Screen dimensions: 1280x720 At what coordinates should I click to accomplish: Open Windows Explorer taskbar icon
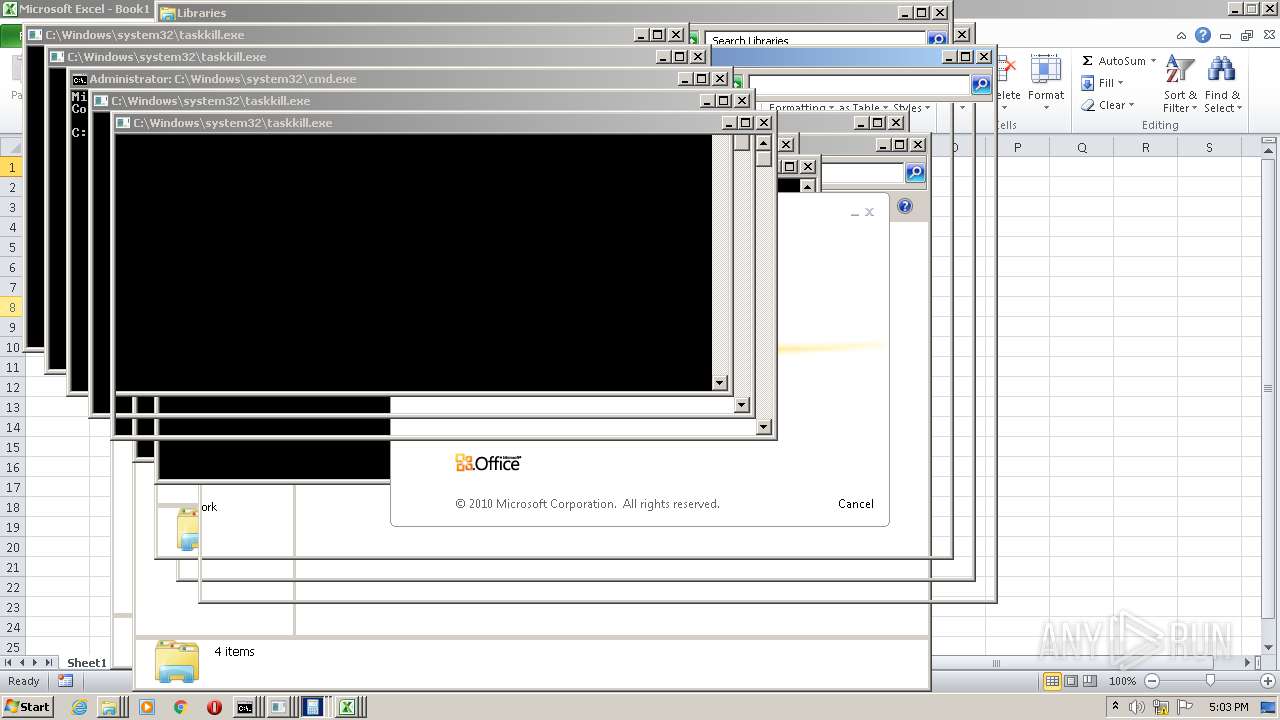coord(108,707)
